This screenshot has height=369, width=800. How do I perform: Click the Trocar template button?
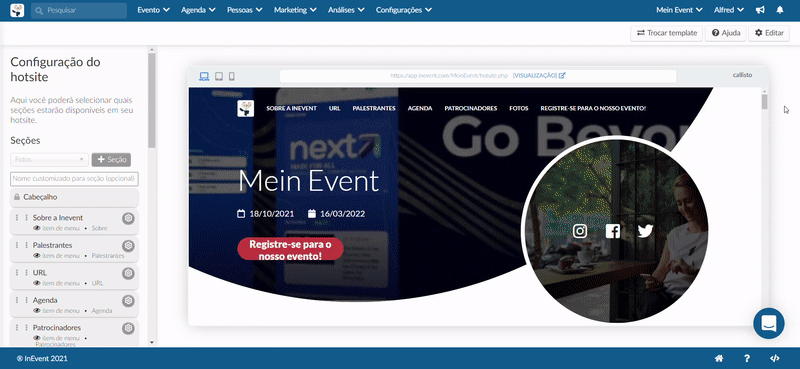click(x=666, y=33)
